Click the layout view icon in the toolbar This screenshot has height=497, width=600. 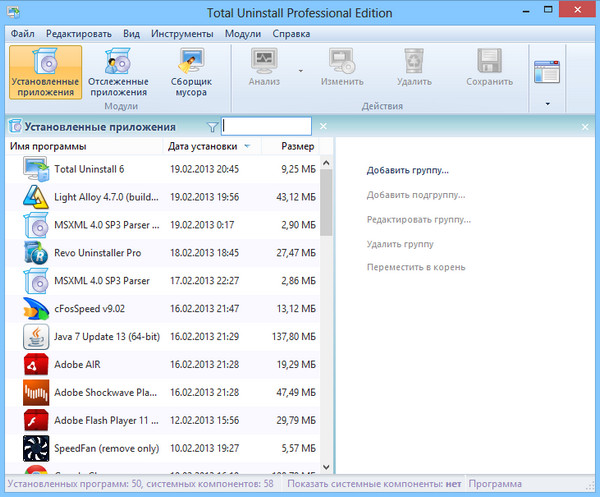(547, 72)
